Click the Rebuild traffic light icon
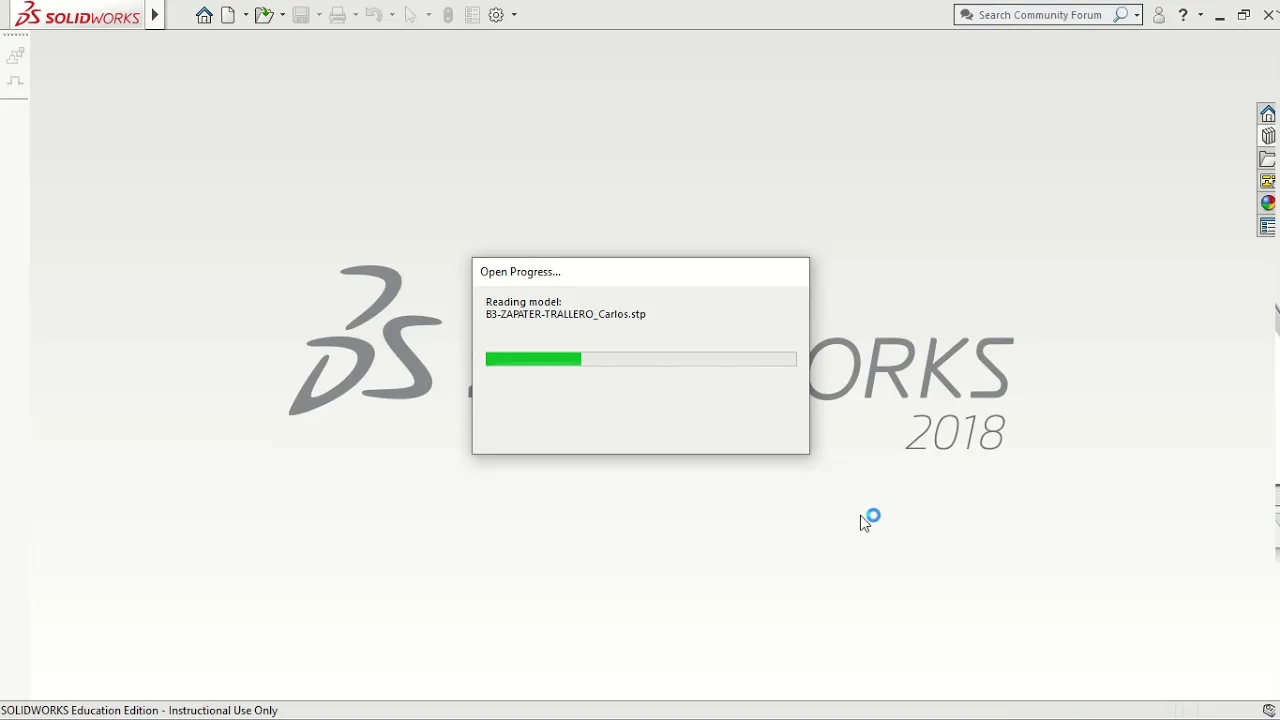Viewport: 1280px width, 720px height. 448,15
